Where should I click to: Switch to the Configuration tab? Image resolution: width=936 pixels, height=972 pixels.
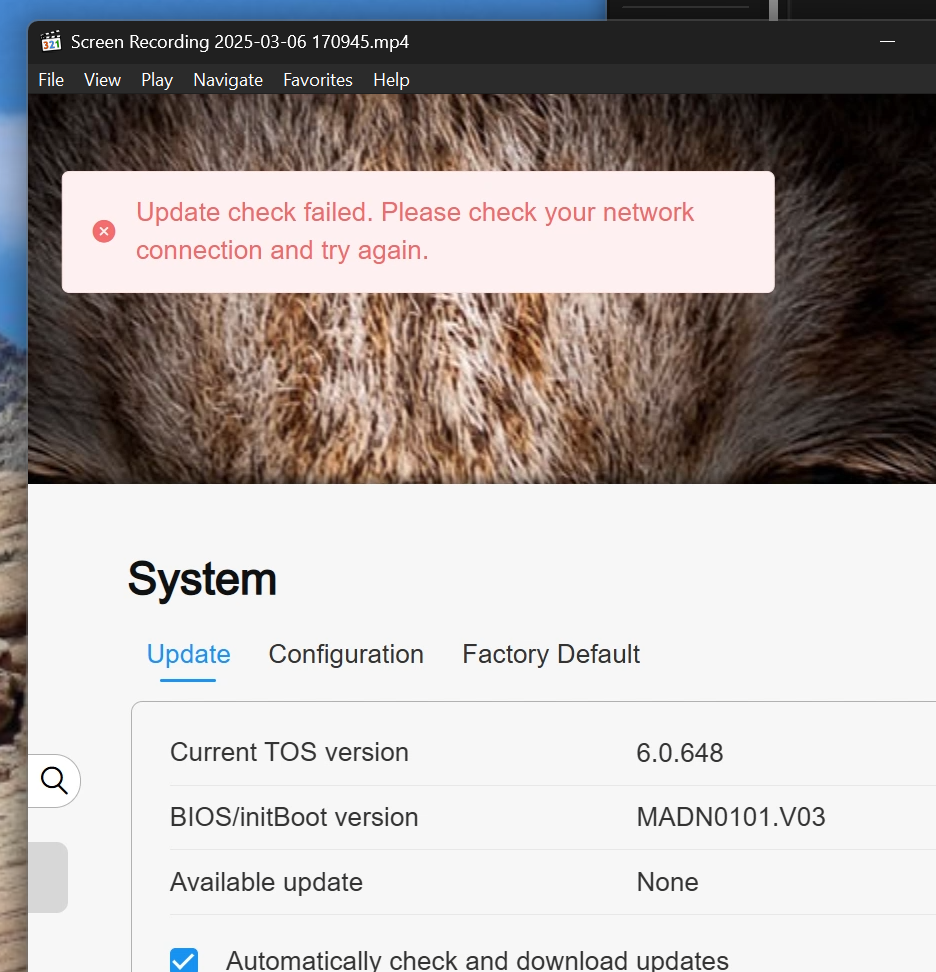[x=346, y=655]
